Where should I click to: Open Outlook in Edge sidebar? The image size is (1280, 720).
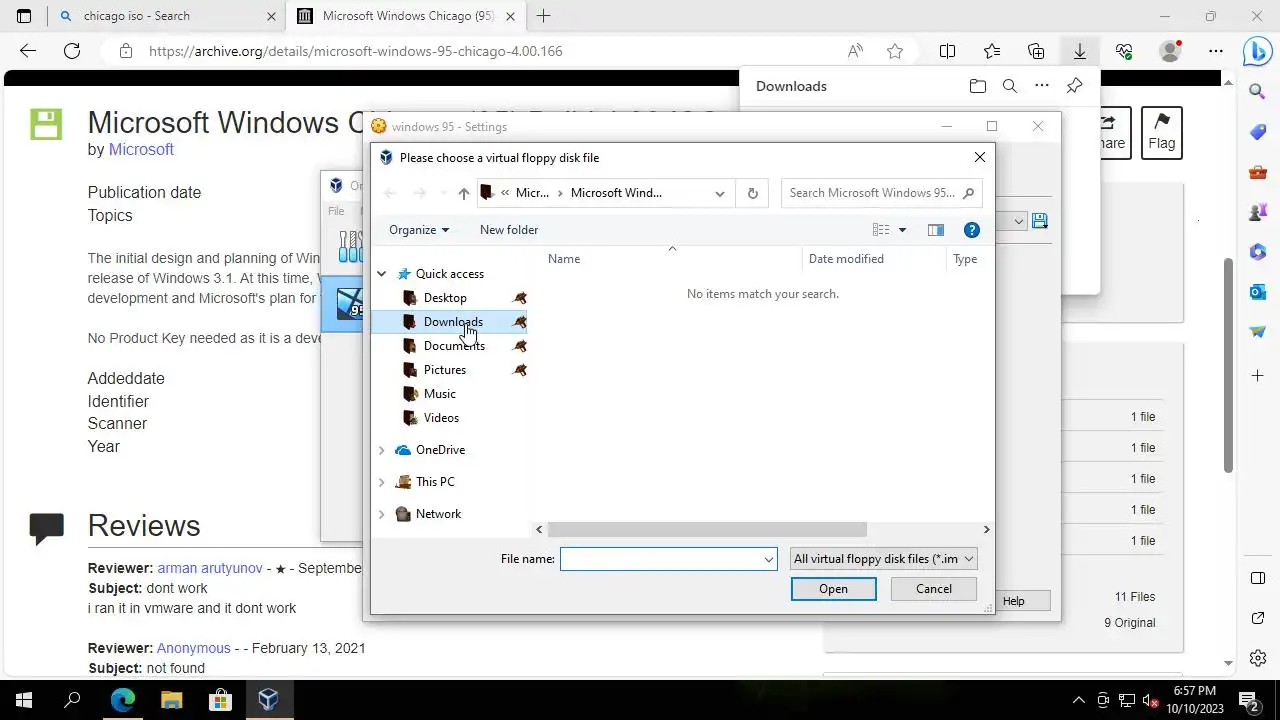tap(1258, 292)
